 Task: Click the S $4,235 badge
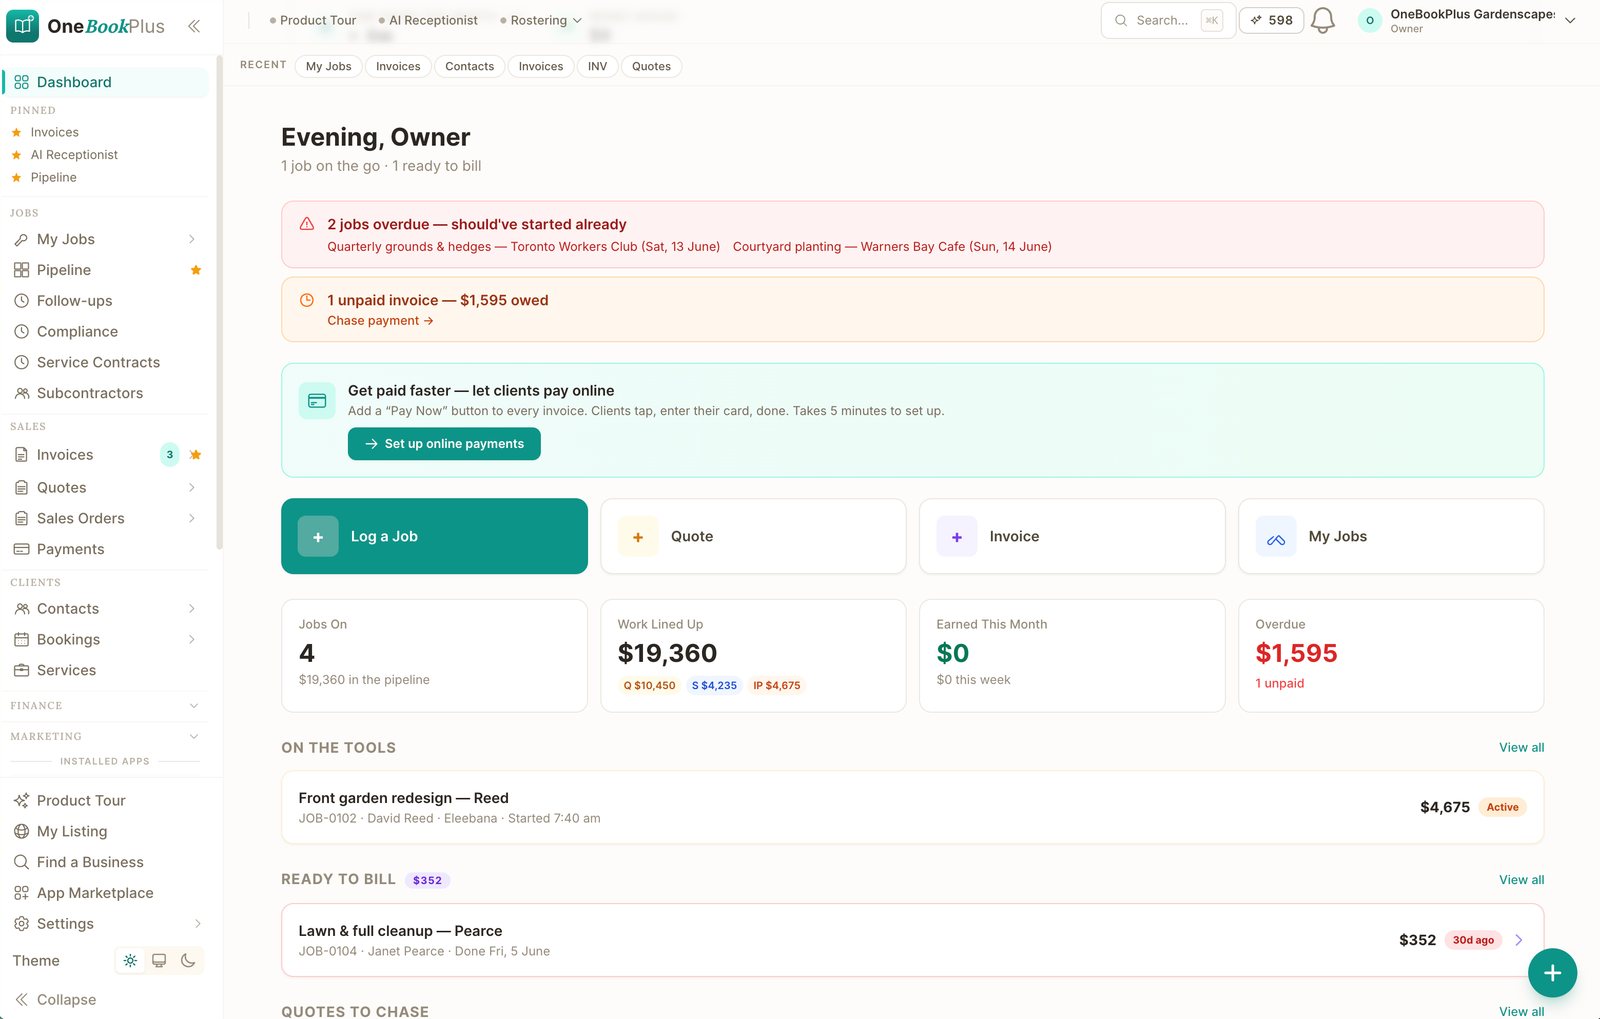coord(714,686)
